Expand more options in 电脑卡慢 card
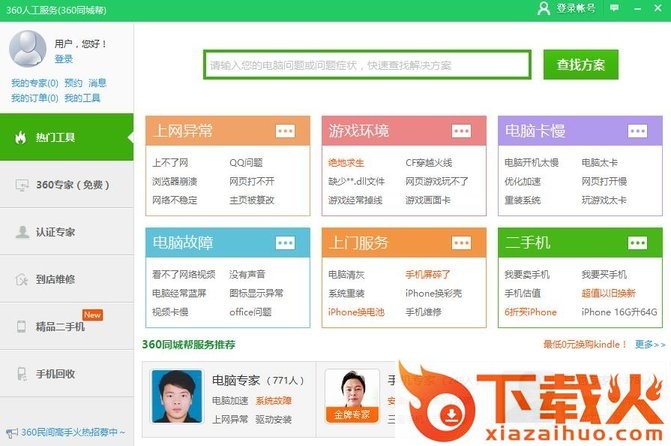671x446 pixels. pos(636,131)
